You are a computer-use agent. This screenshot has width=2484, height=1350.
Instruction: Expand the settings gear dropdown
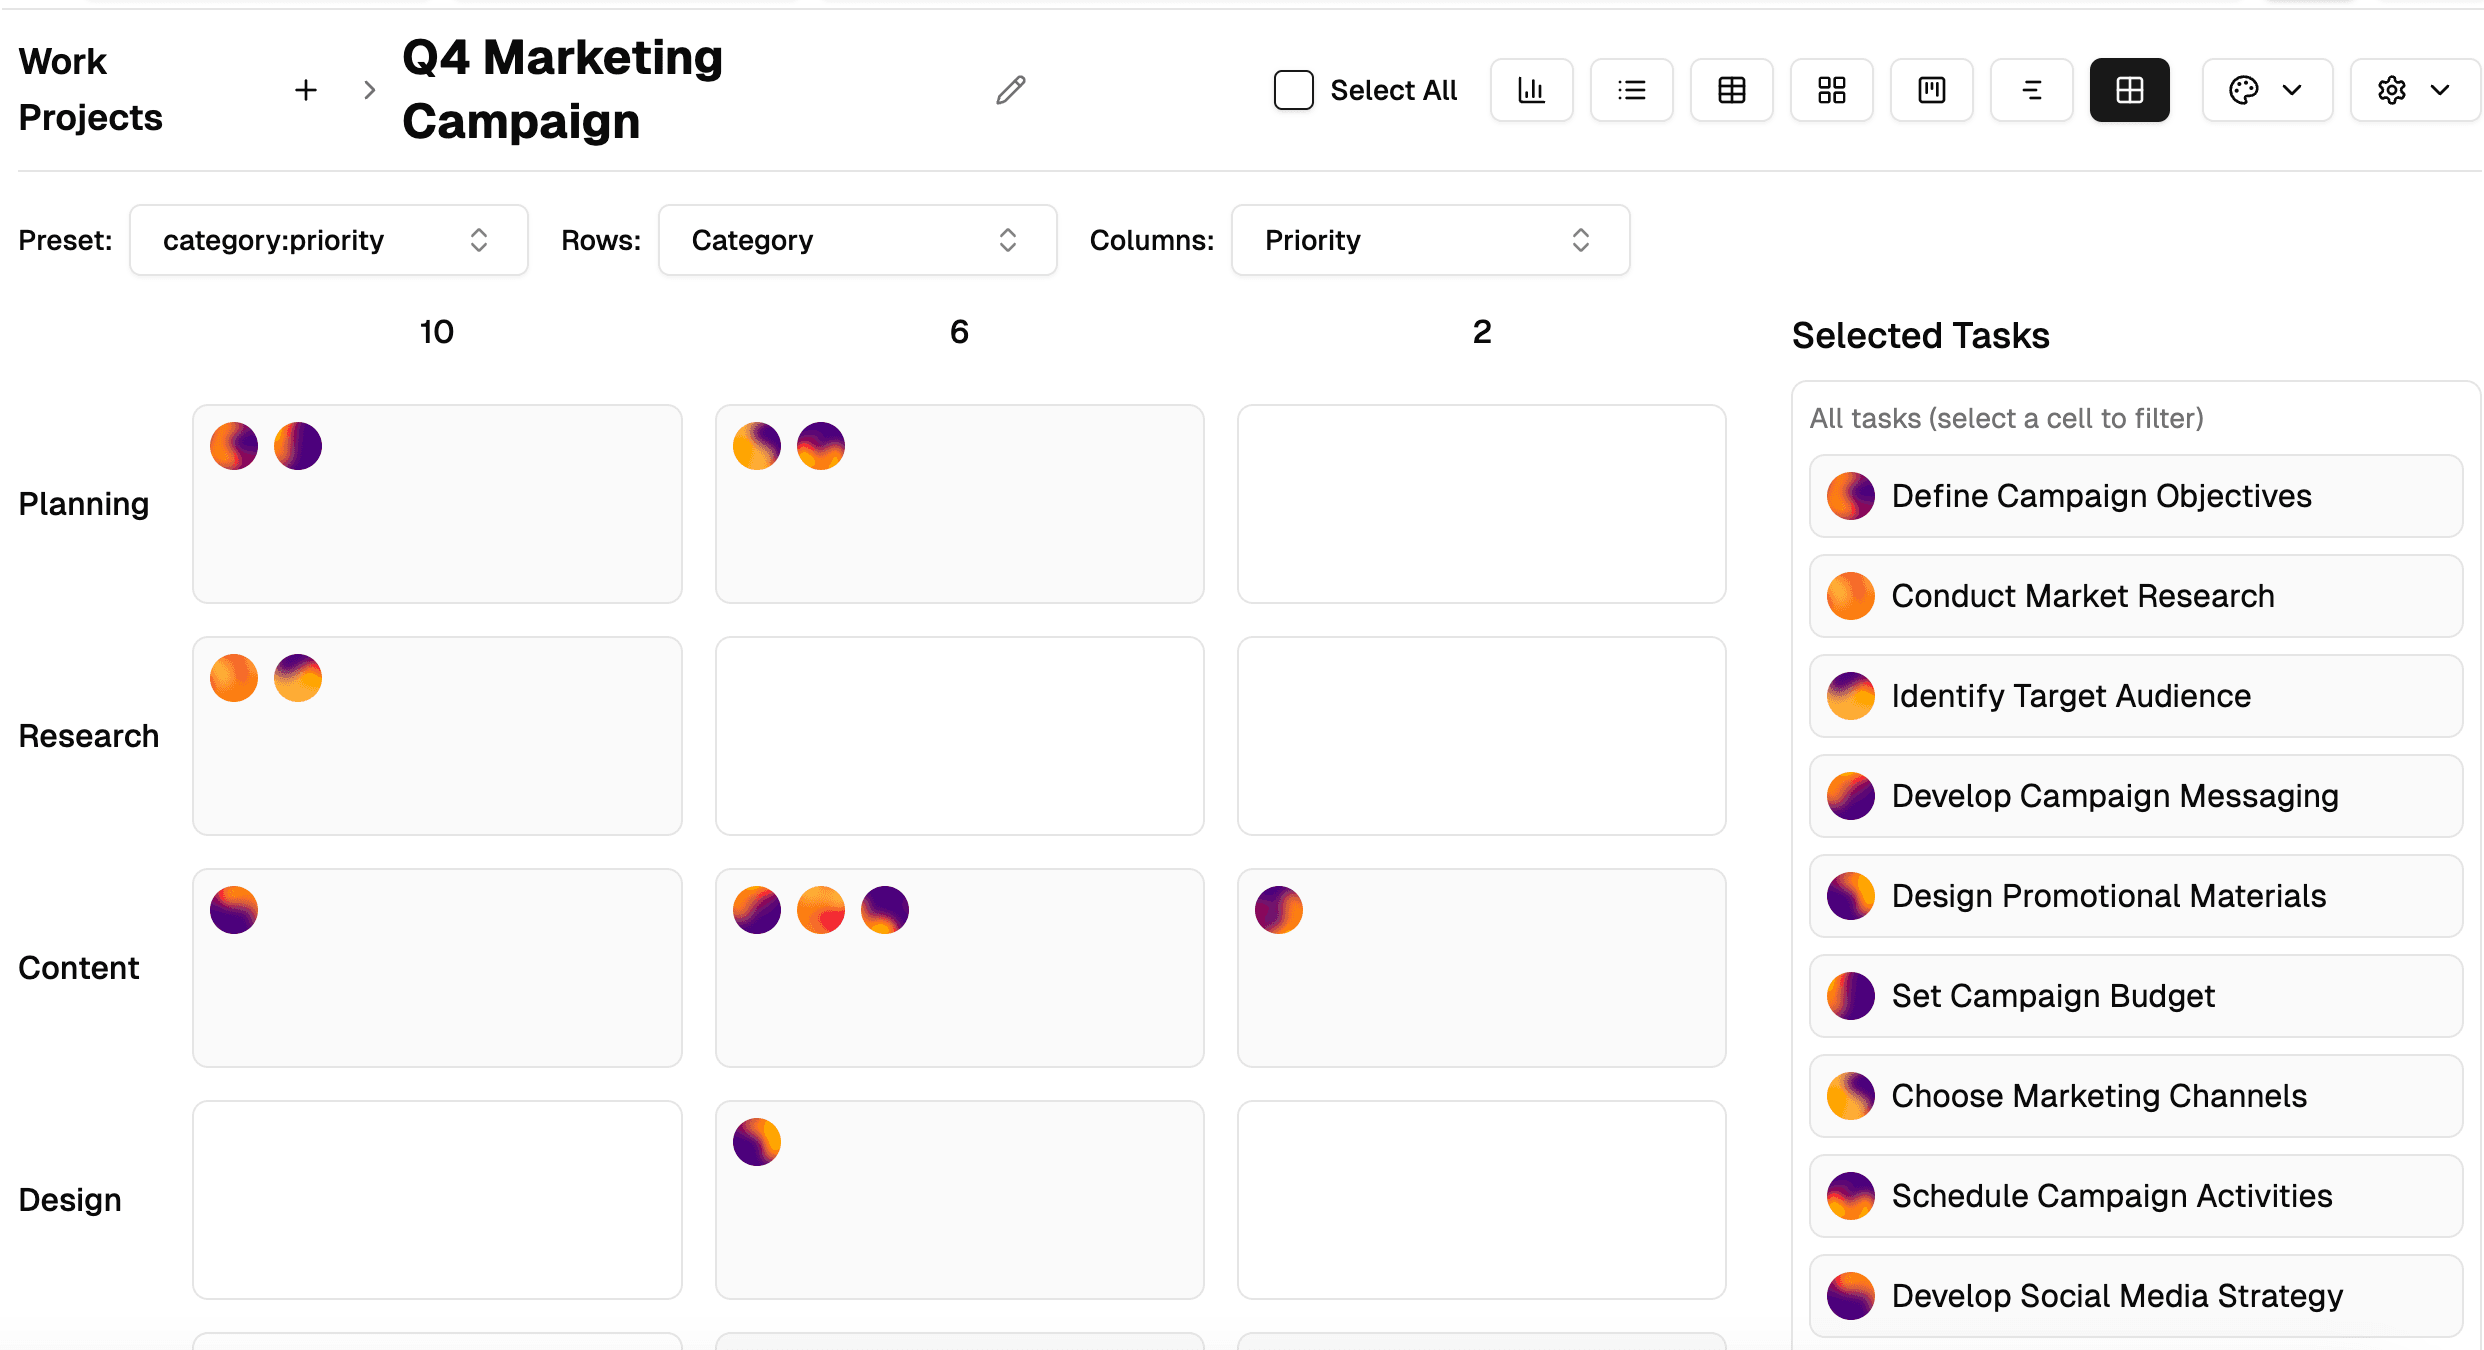tap(2414, 90)
